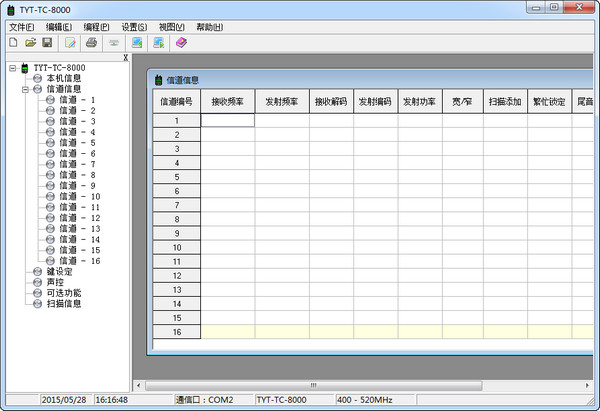Click the 发射编码 column header

[x=376, y=101]
